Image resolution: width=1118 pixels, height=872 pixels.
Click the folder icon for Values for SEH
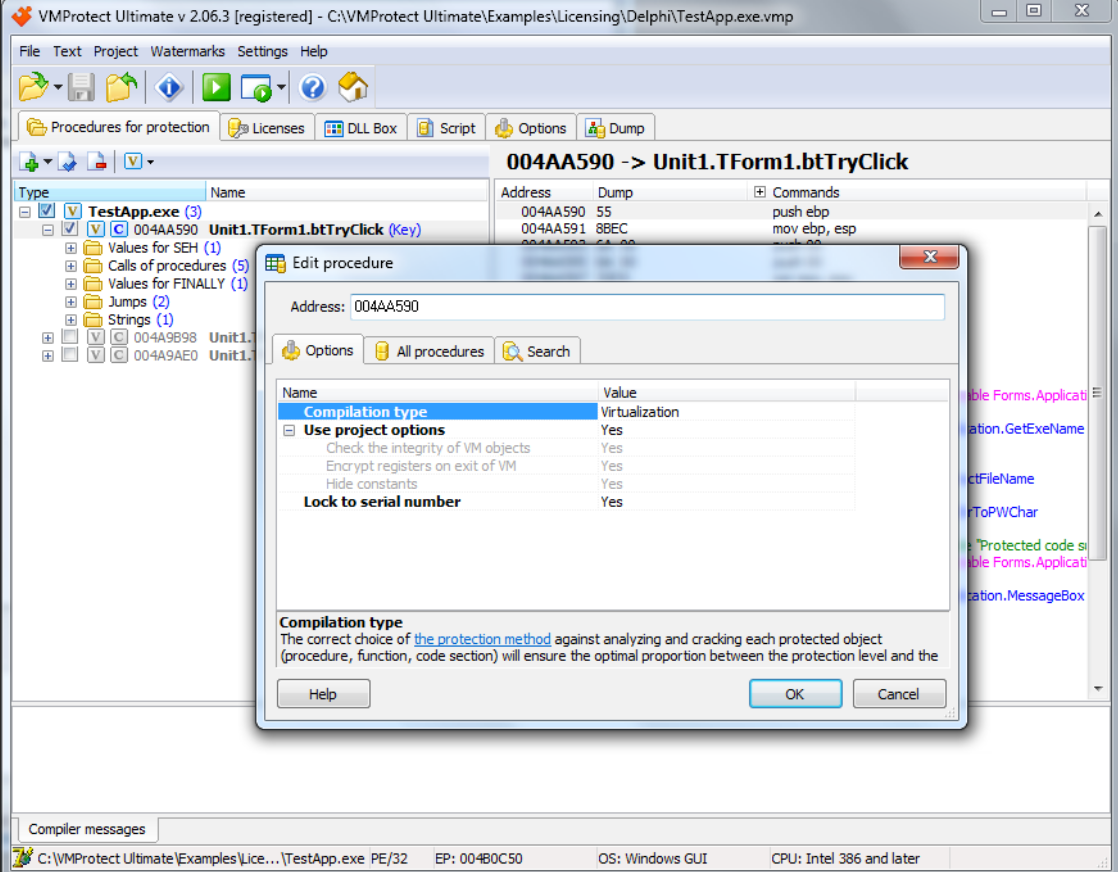coord(93,247)
